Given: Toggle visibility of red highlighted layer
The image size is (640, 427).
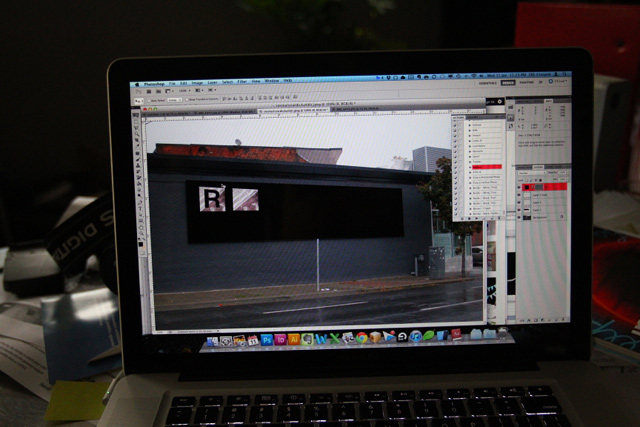Looking at the screenshot, I should tap(520, 186).
